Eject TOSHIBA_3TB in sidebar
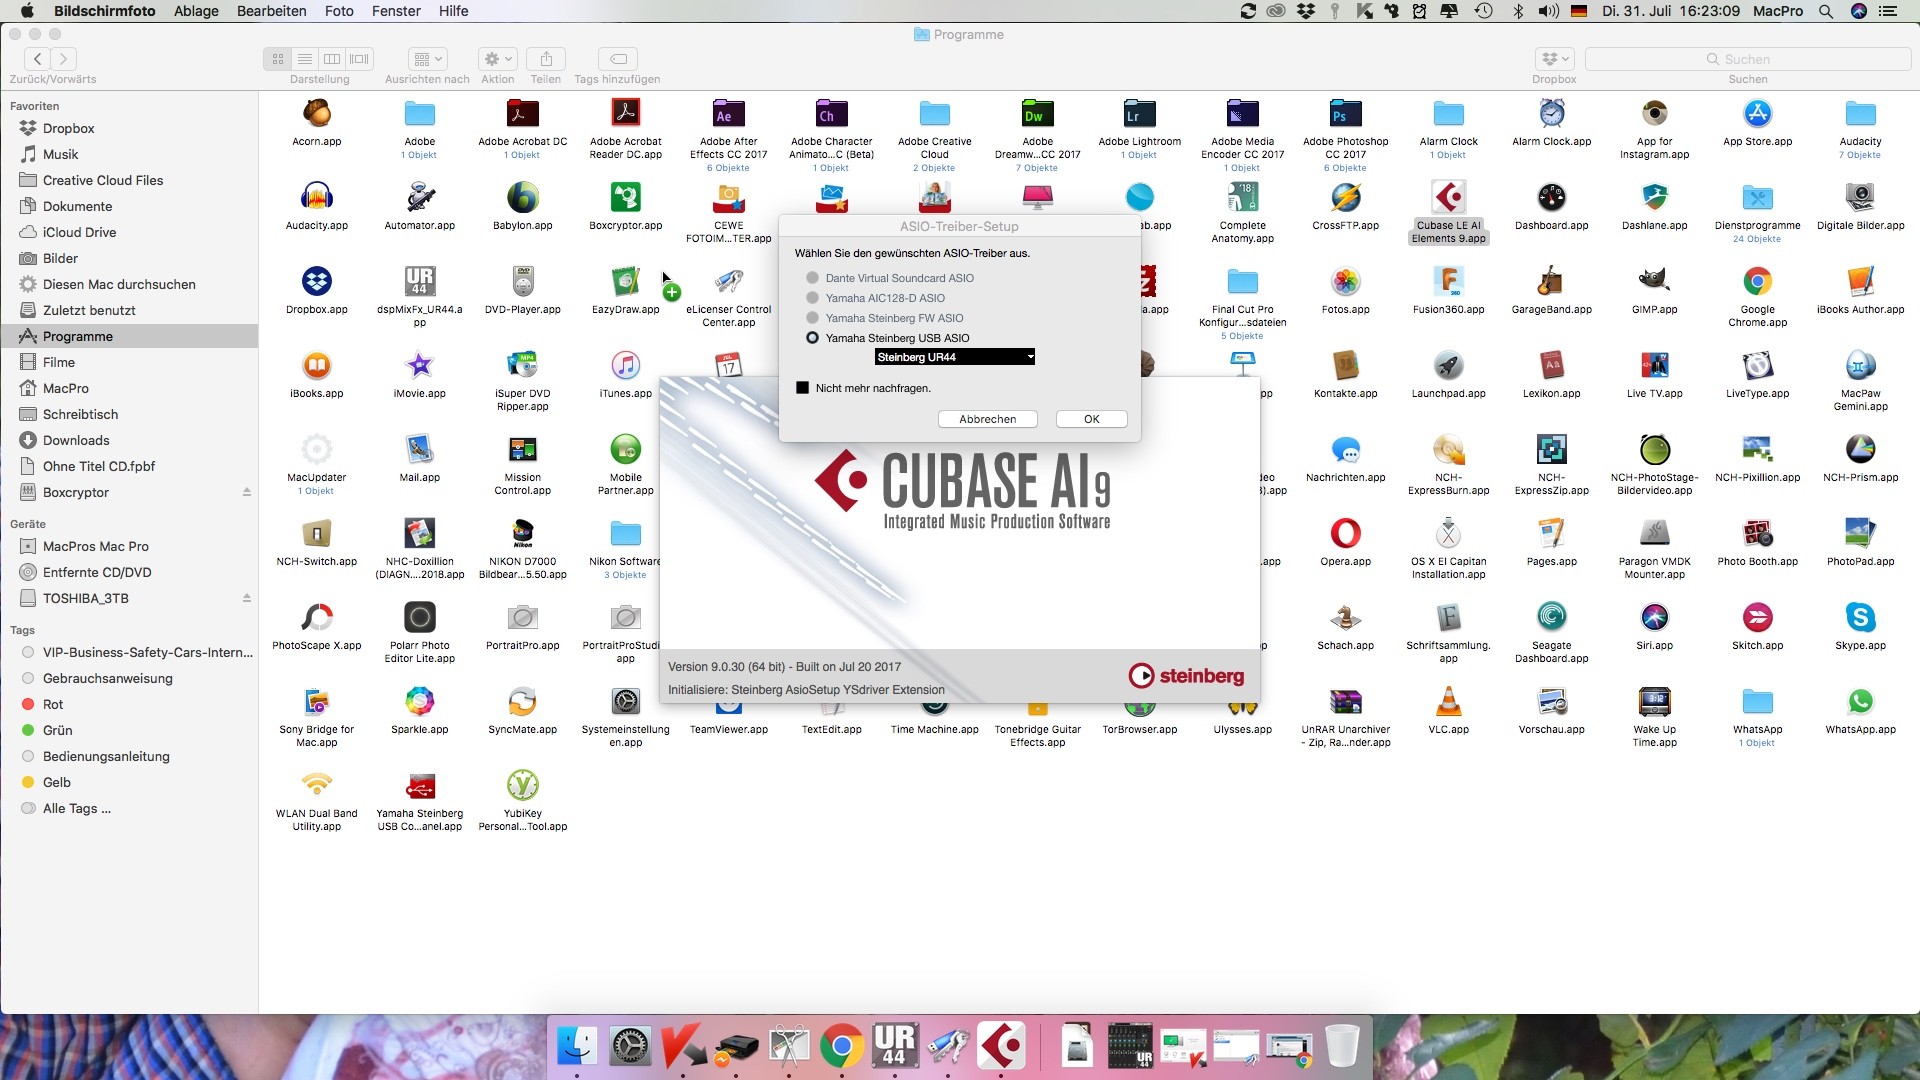The image size is (1920, 1080). pos(246,598)
